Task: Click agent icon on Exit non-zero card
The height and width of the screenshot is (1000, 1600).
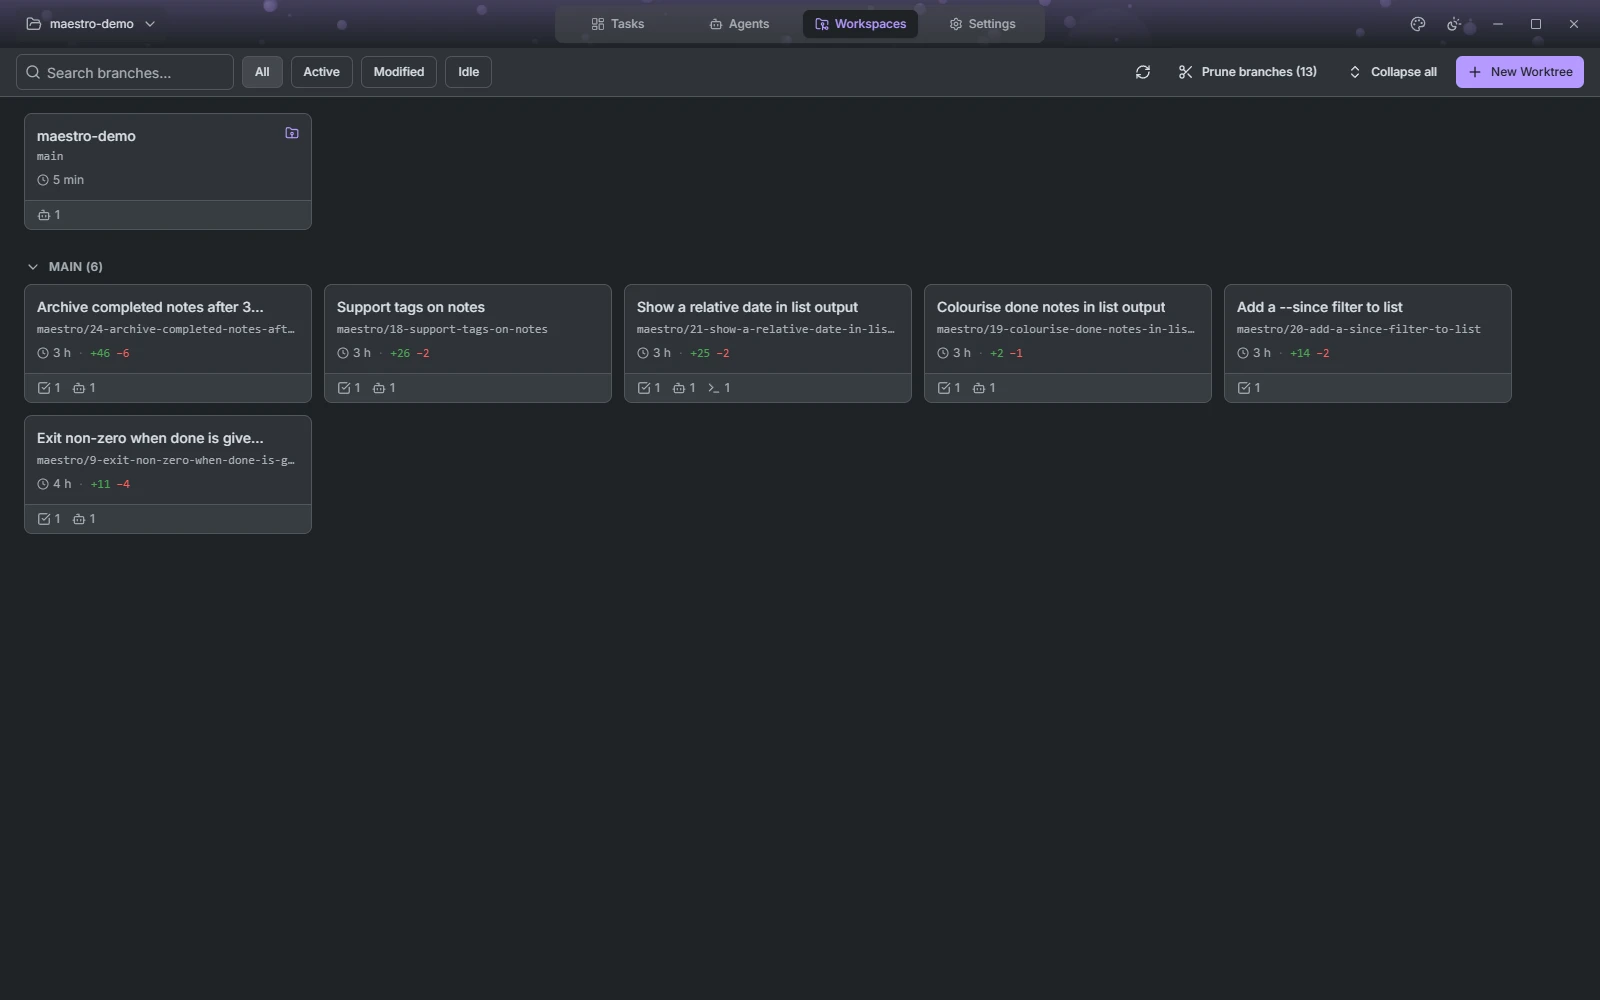Action: point(79,519)
